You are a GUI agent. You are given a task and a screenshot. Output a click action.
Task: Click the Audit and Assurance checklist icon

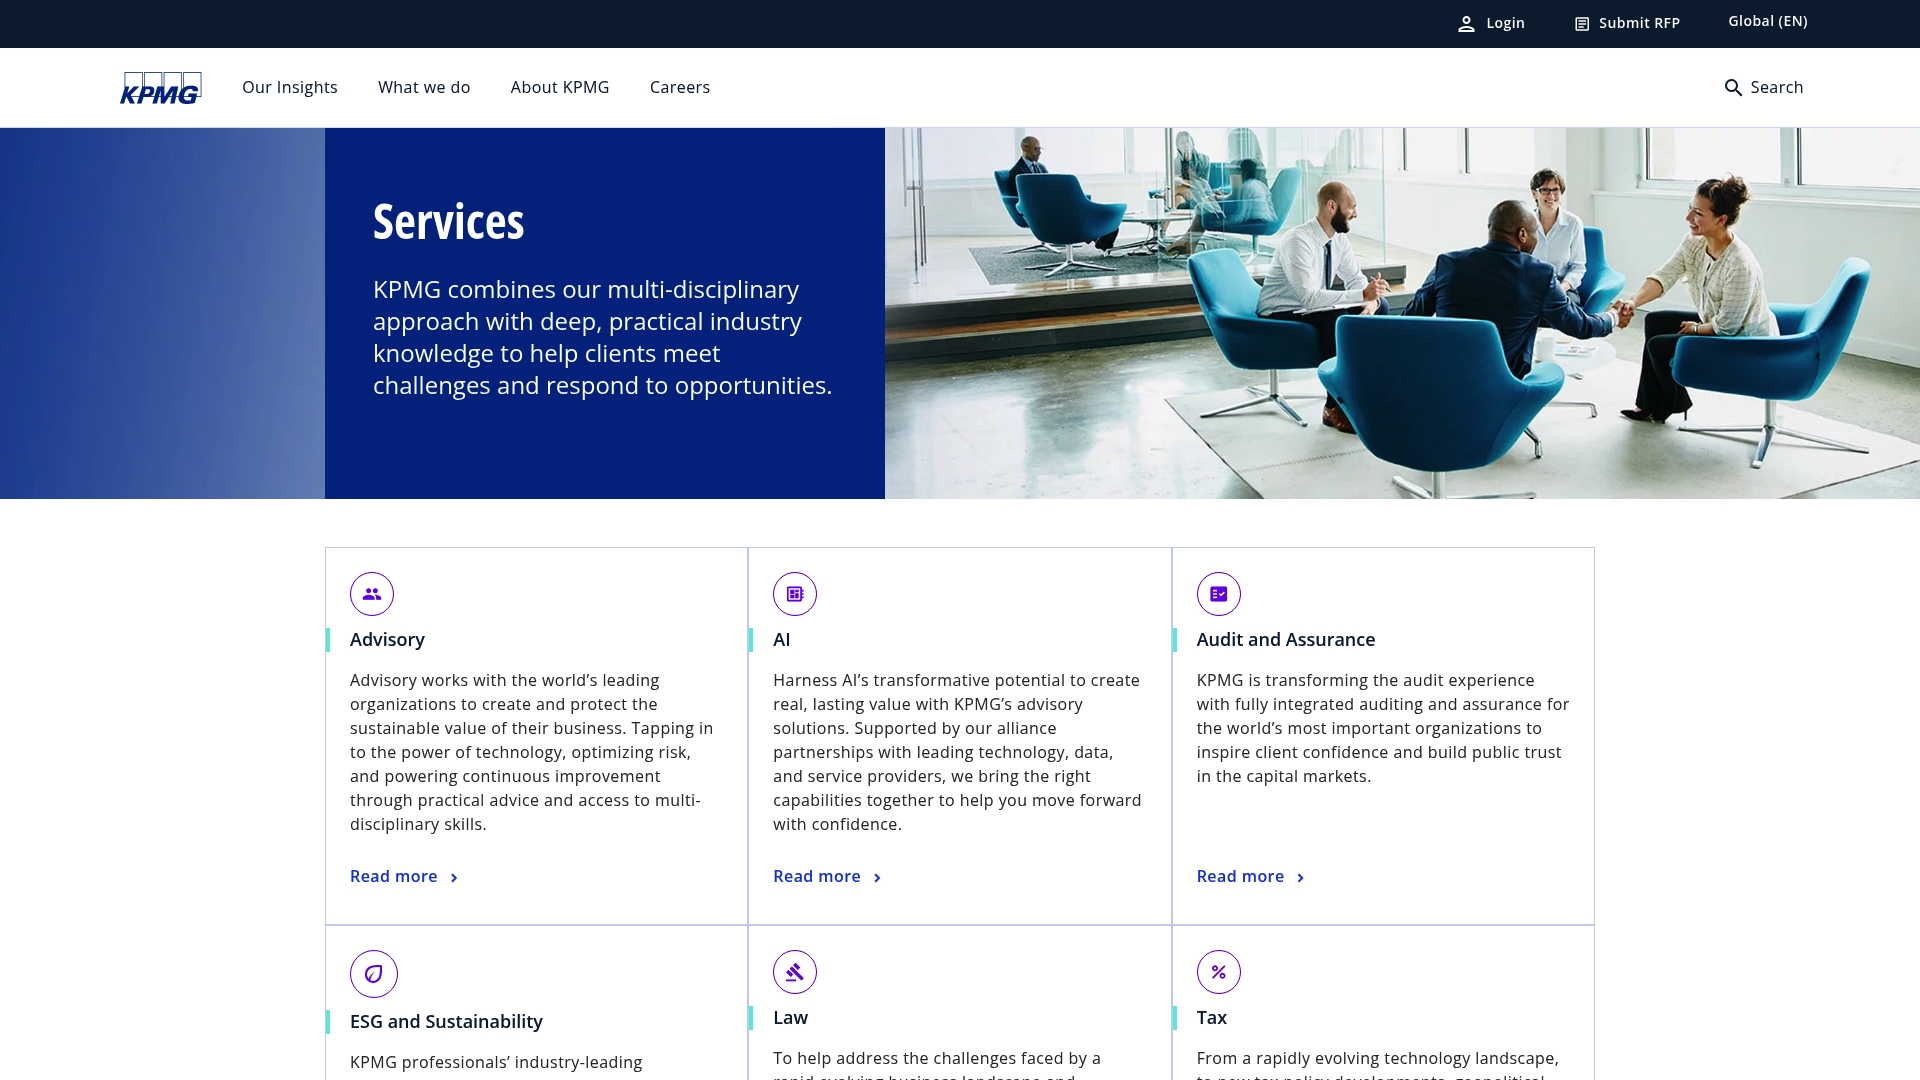tap(1219, 594)
